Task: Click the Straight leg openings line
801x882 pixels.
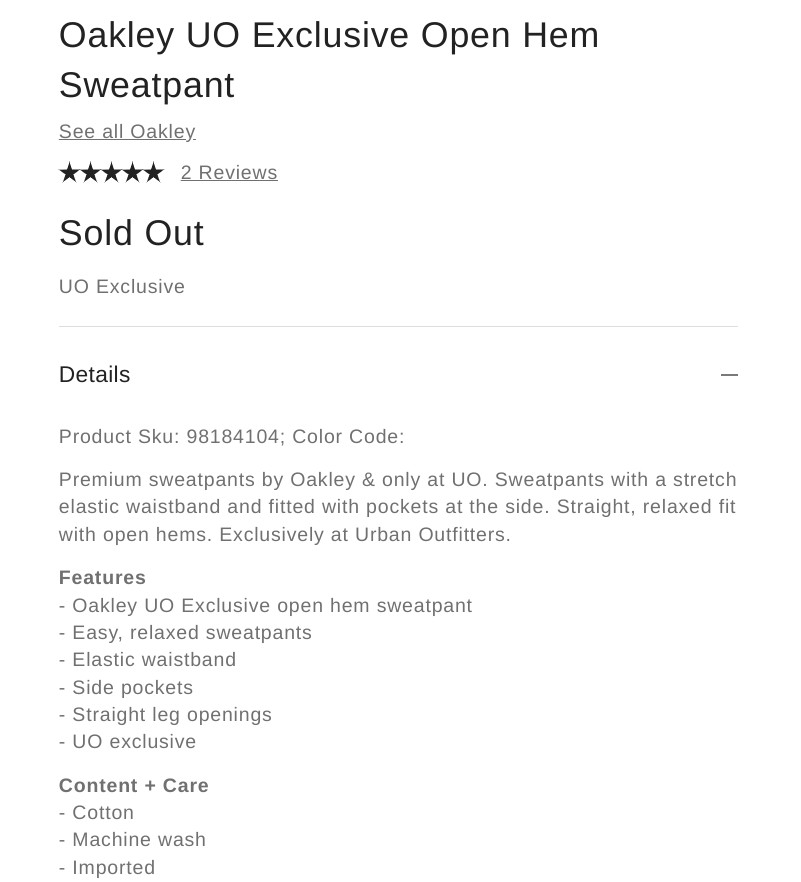Action: [x=166, y=715]
